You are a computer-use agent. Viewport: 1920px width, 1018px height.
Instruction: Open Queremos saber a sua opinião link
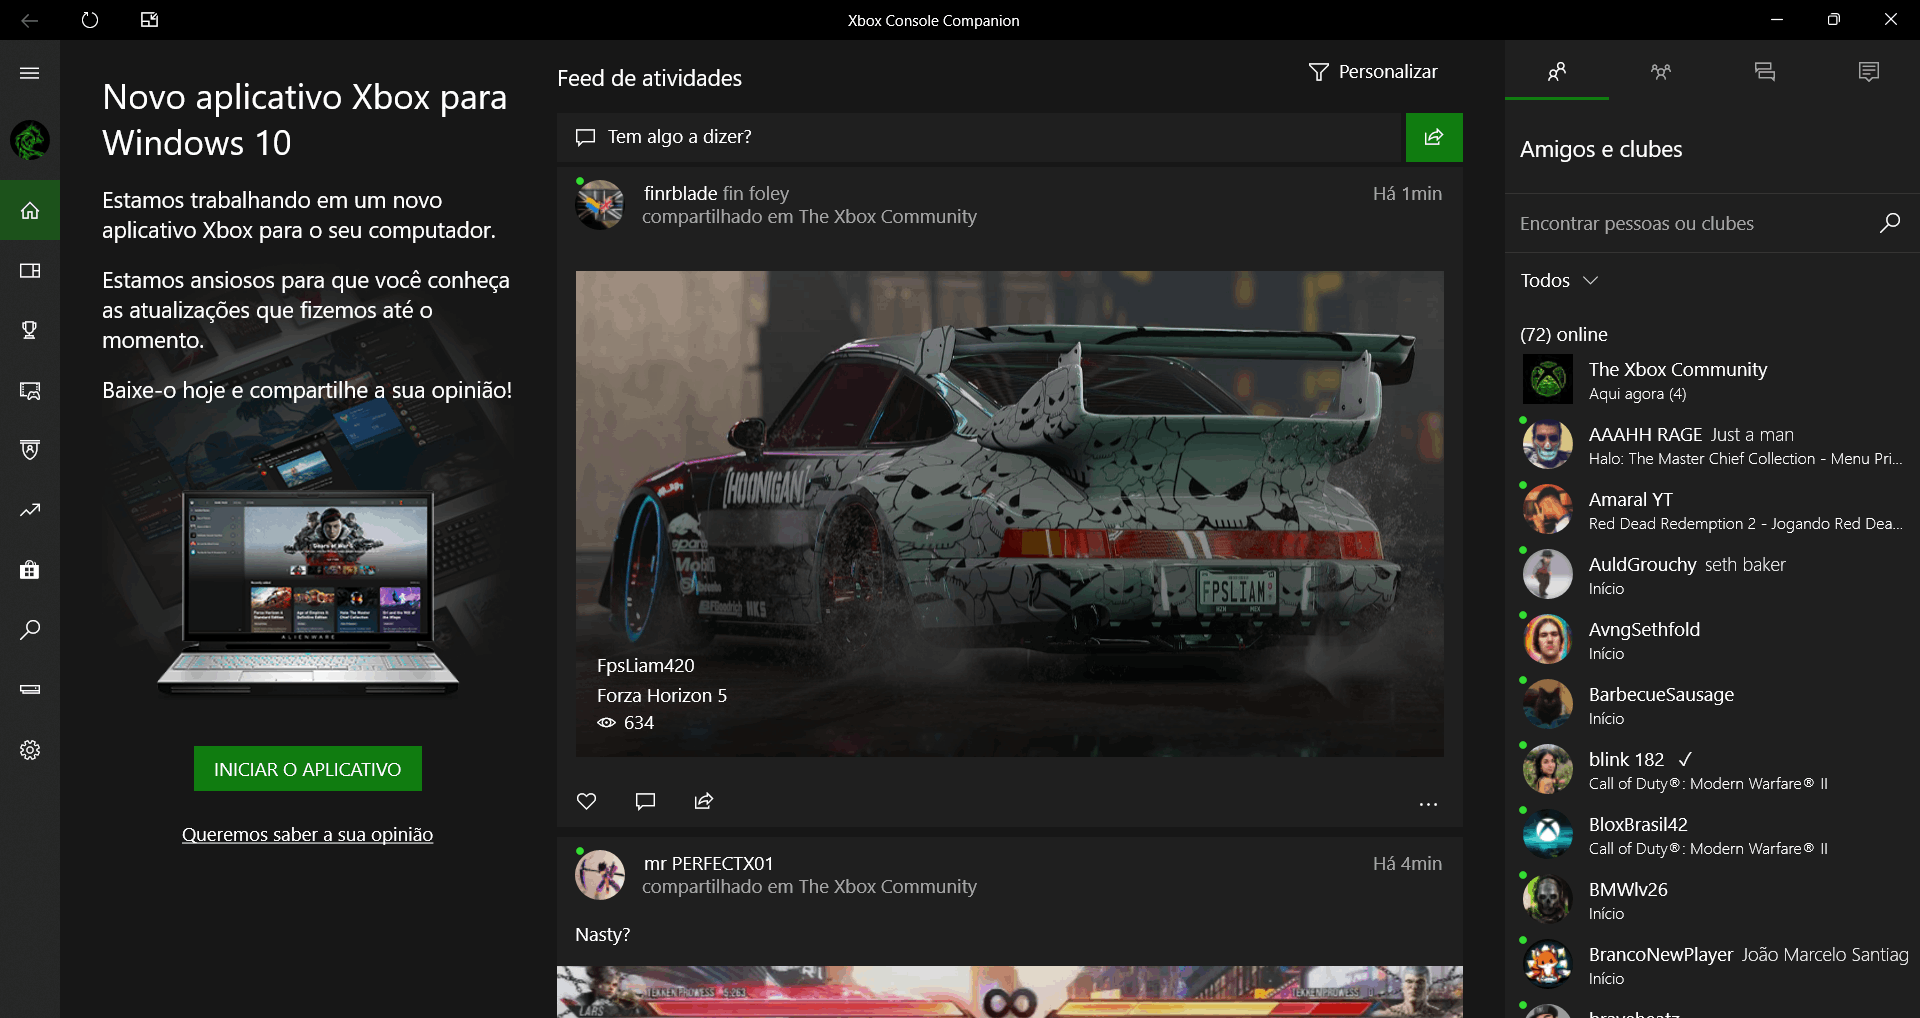pyautogui.click(x=307, y=835)
